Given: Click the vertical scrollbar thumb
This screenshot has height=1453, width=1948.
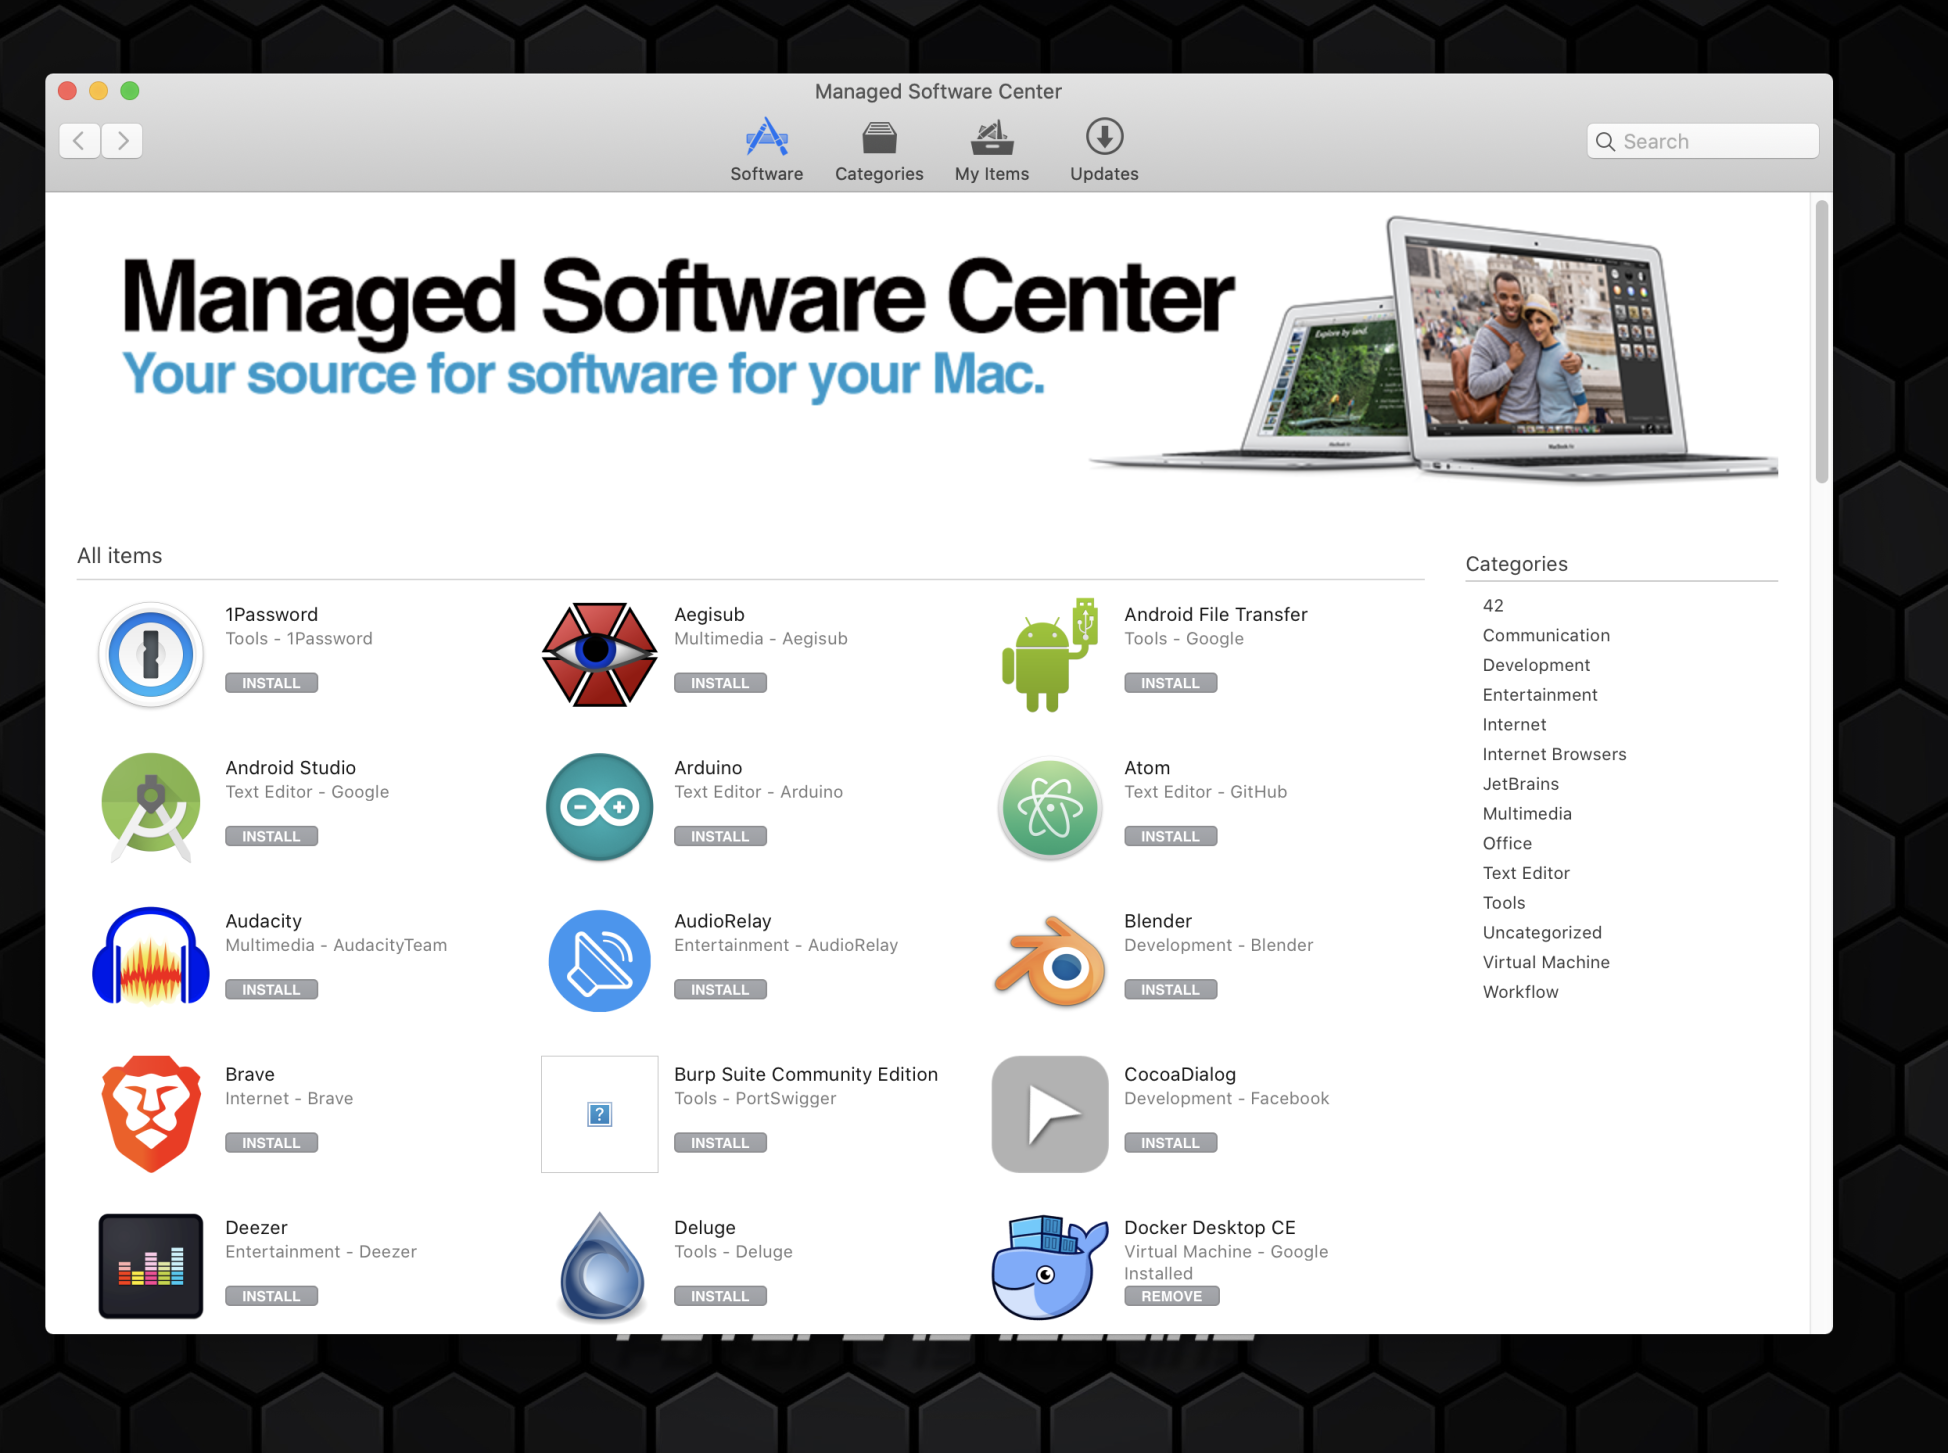Looking at the screenshot, I should tap(1821, 340).
